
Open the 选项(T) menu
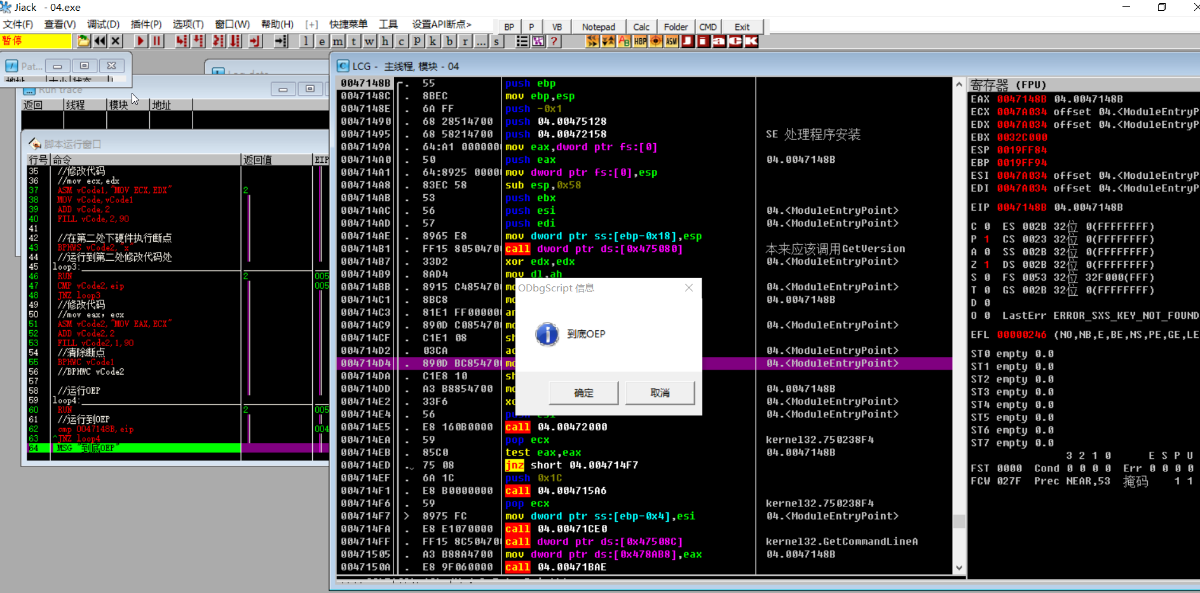click(188, 24)
